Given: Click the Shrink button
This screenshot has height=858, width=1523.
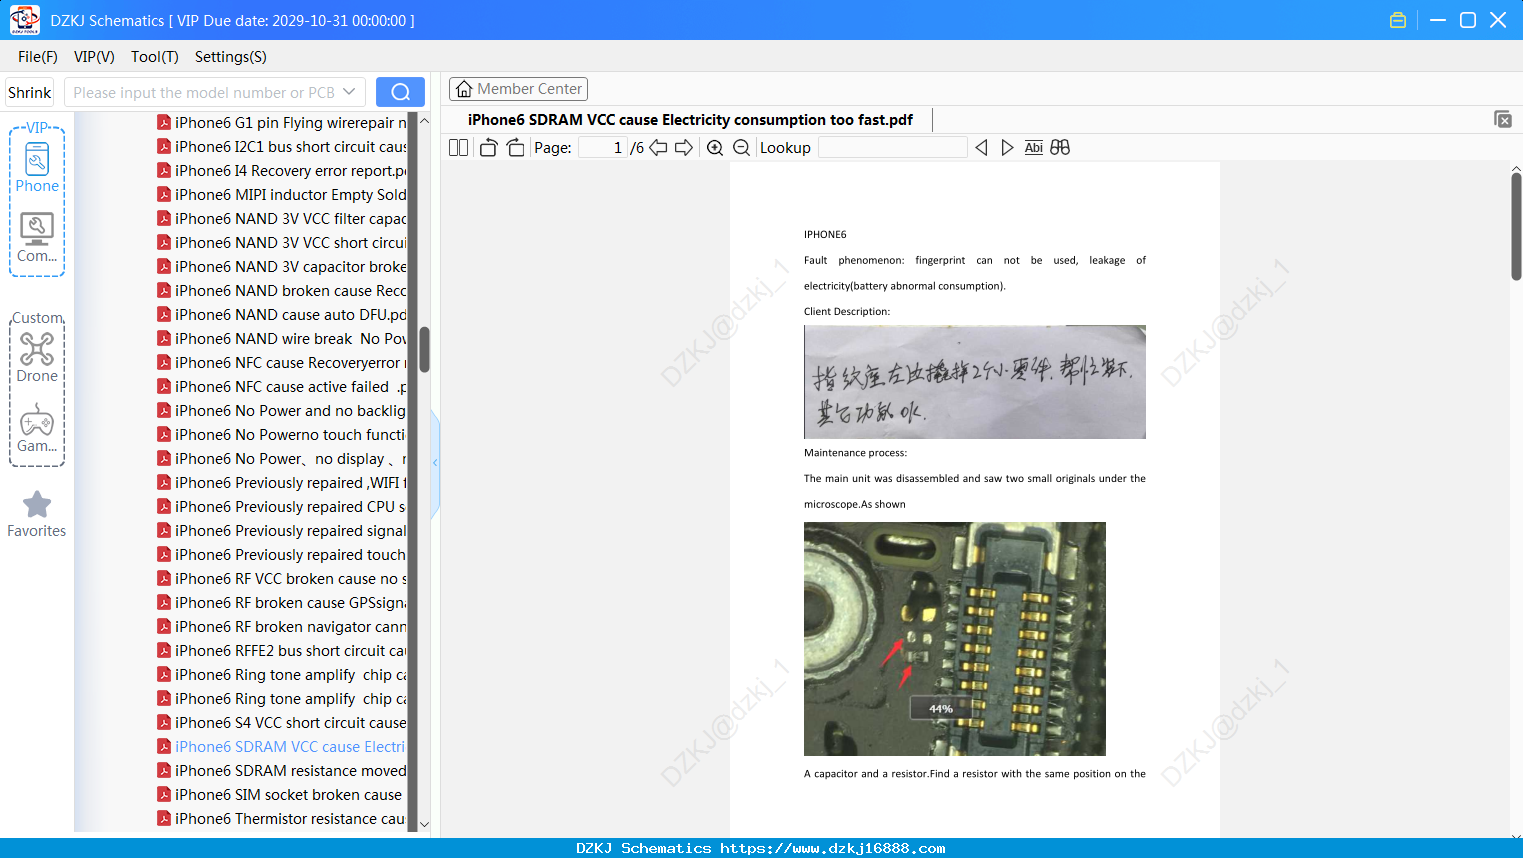Looking at the screenshot, I should tap(30, 92).
